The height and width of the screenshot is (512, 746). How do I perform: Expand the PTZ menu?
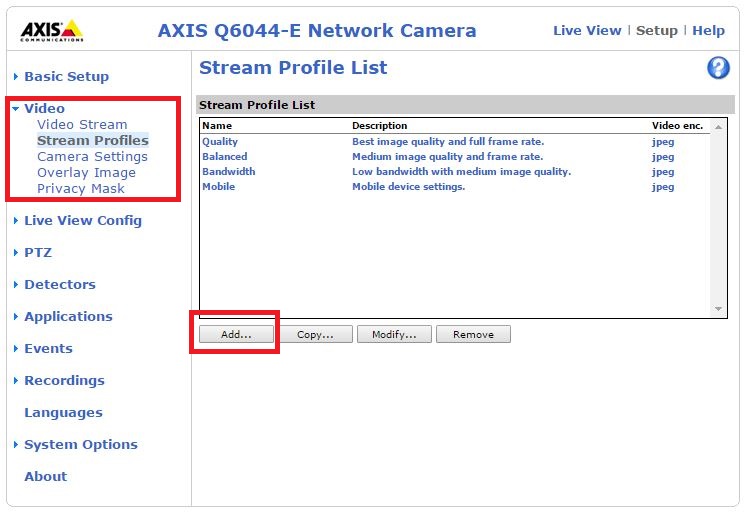[38, 252]
